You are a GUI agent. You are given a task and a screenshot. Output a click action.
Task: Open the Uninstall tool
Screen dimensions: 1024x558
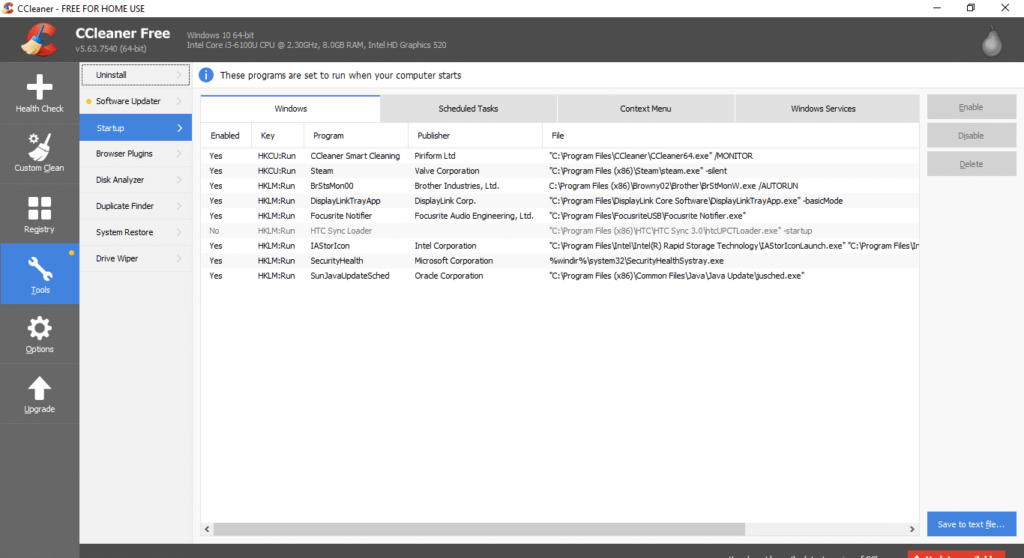pos(136,75)
